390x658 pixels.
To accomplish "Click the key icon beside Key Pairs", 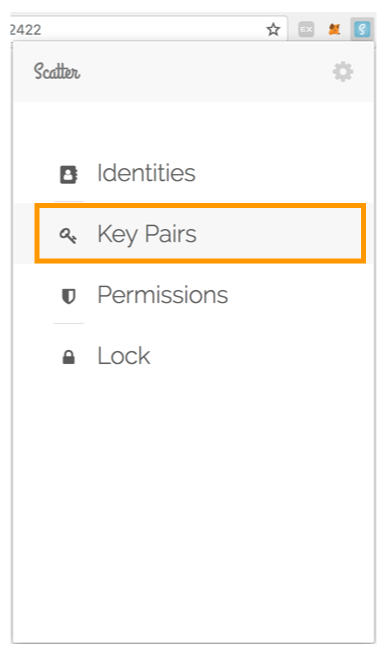I will coord(68,235).
